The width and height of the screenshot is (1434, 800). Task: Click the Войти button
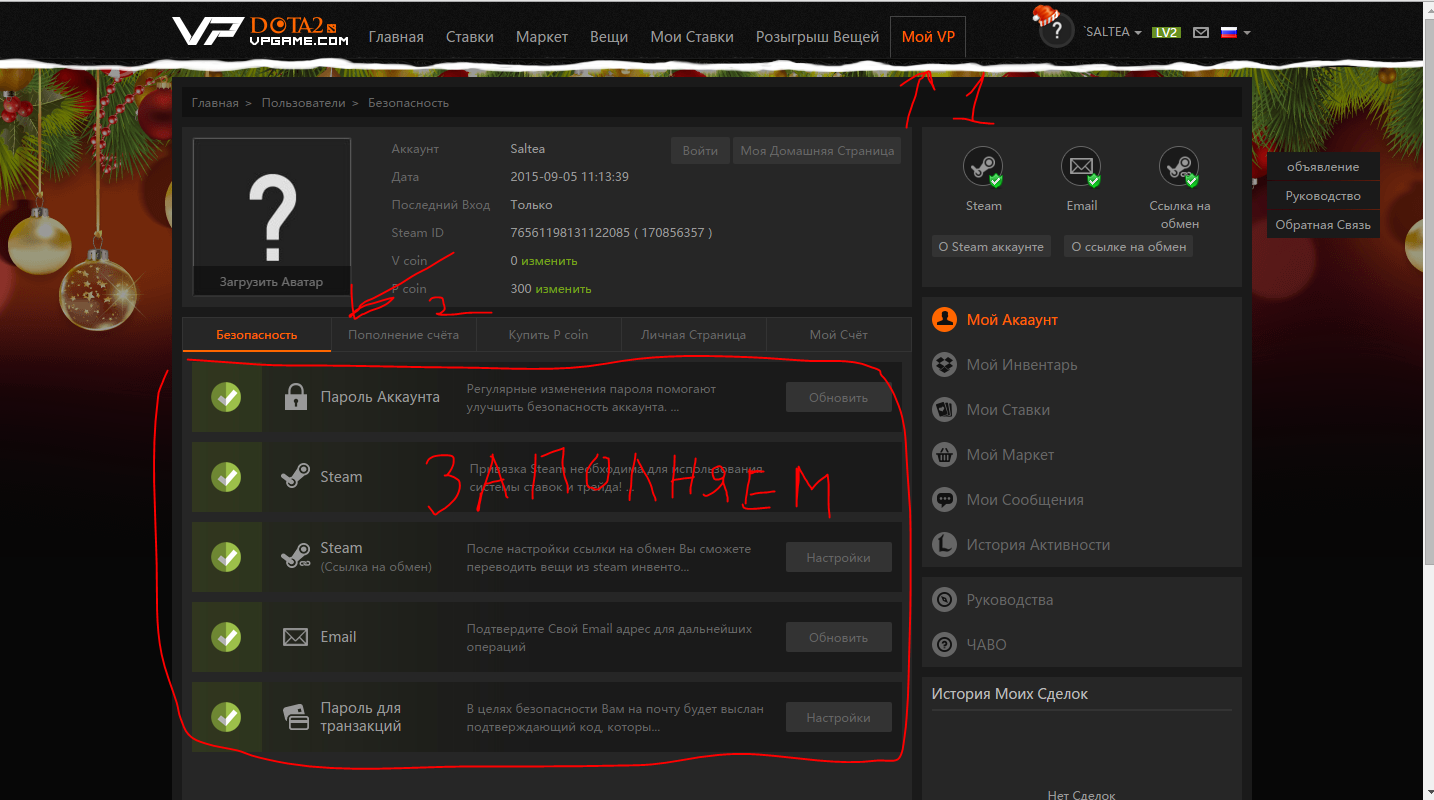tap(700, 151)
